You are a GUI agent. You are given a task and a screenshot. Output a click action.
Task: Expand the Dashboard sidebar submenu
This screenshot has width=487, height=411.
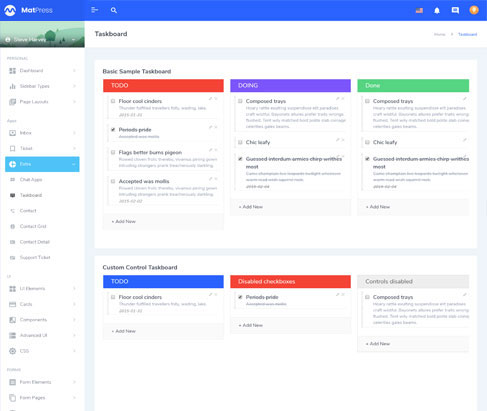pyautogui.click(x=74, y=71)
